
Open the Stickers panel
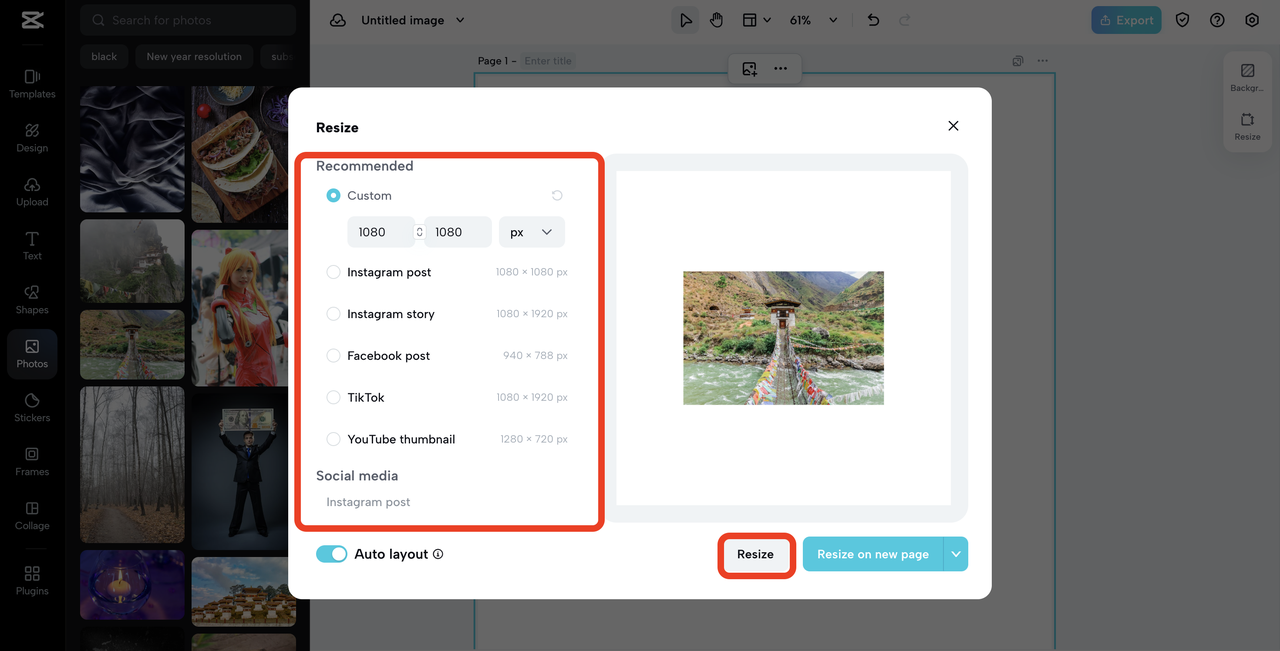(x=32, y=408)
